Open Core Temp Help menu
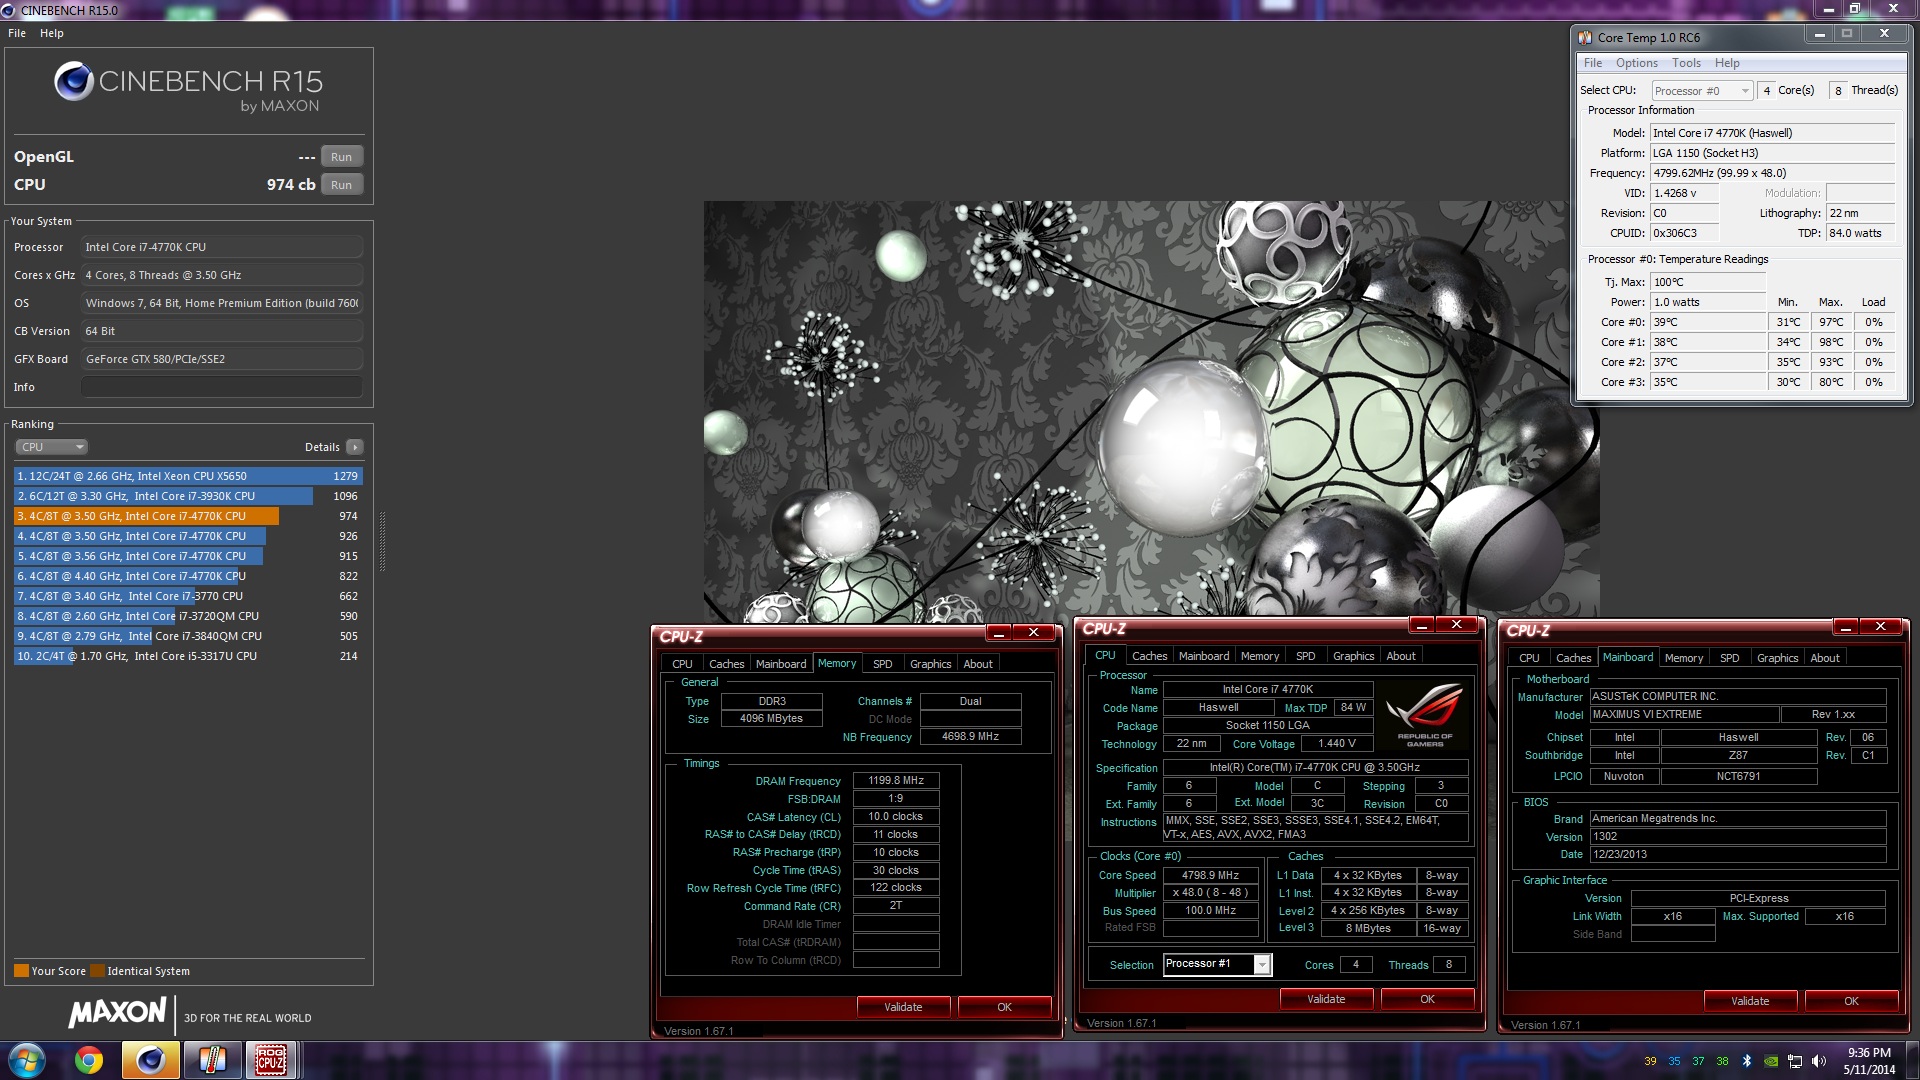Image resolution: width=1920 pixels, height=1080 pixels. coord(1727,63)
